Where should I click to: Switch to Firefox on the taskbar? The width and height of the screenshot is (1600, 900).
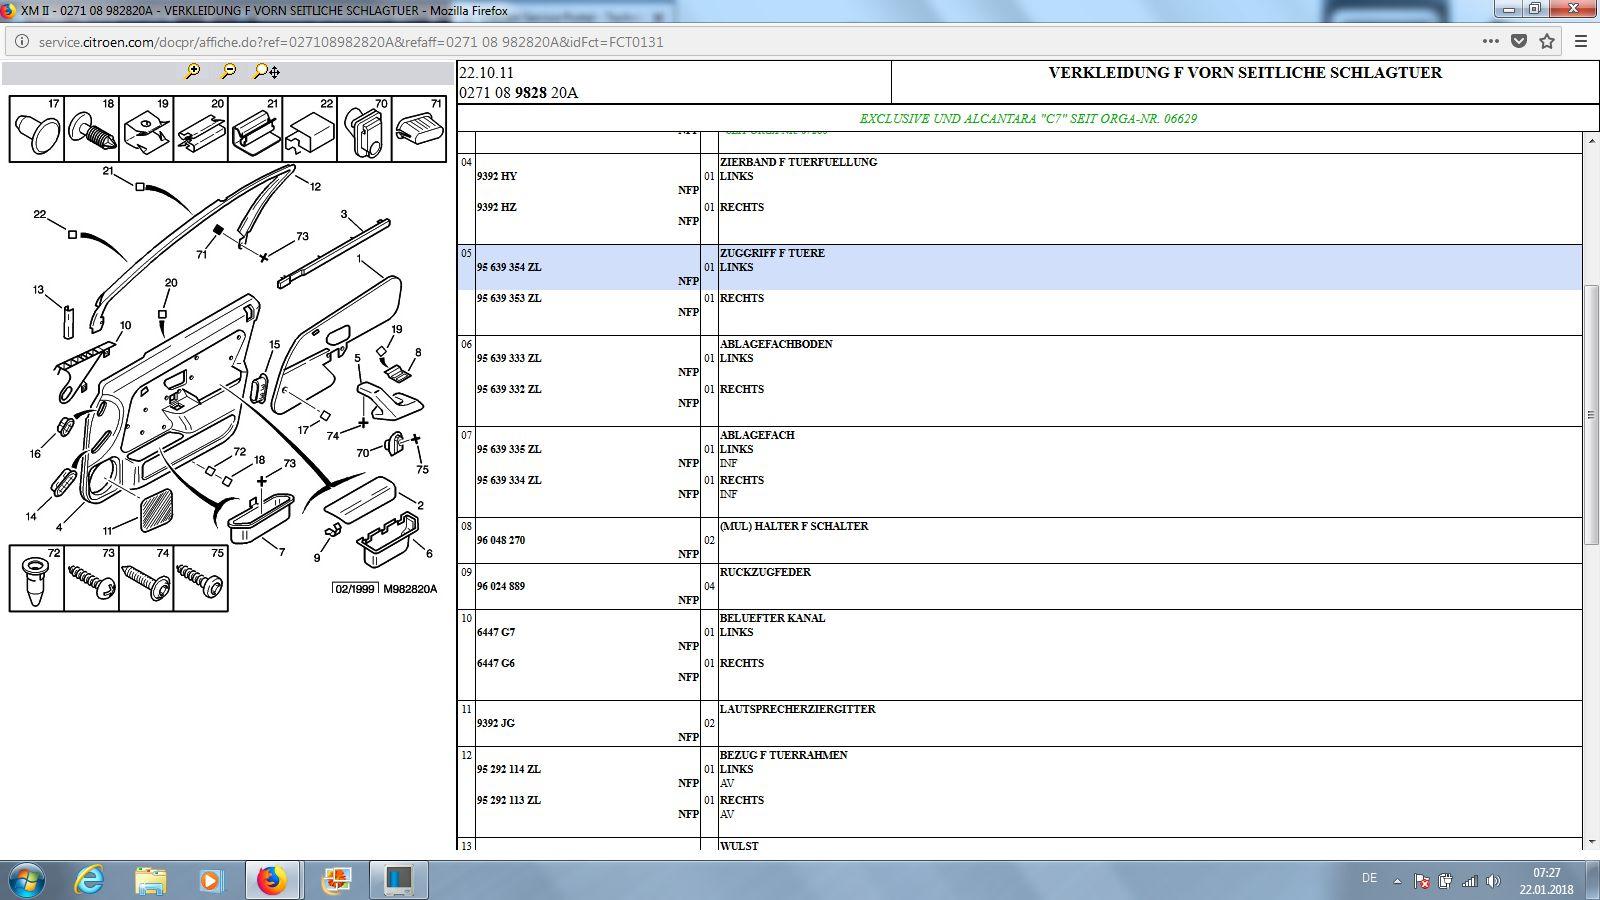[x=272, y=880]
